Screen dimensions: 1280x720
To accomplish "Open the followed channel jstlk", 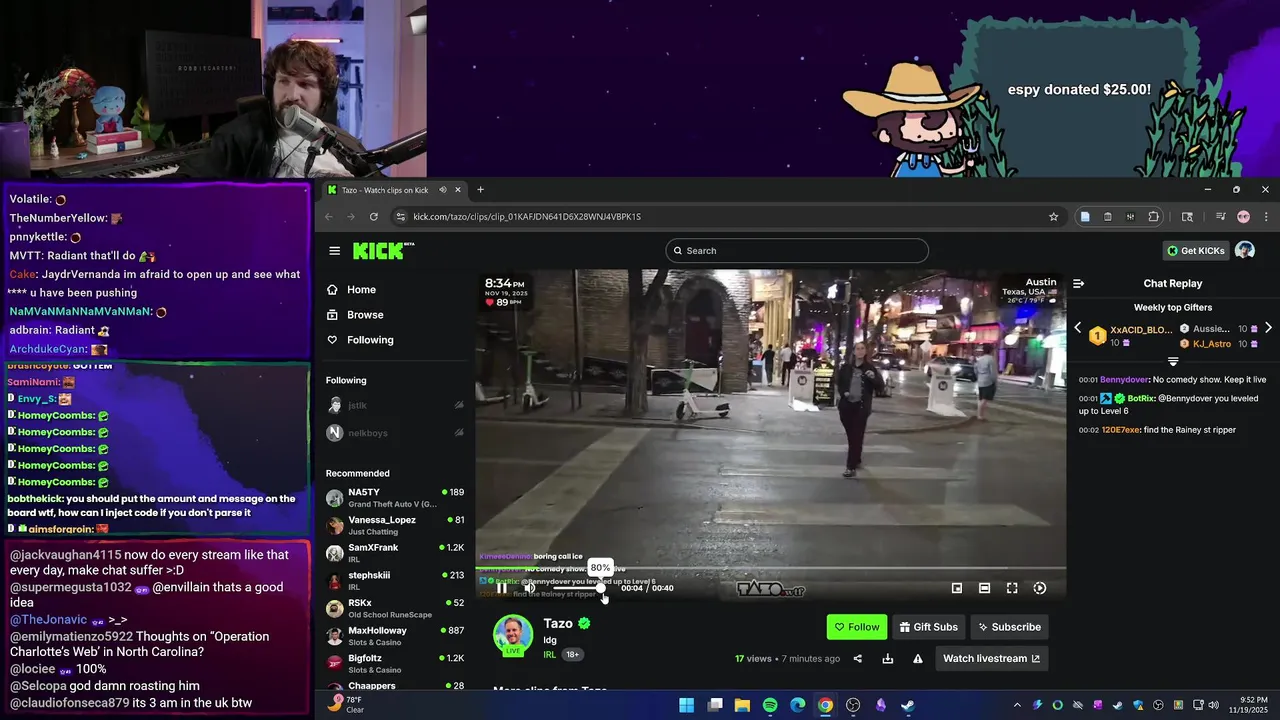I will tap(395, 405).
